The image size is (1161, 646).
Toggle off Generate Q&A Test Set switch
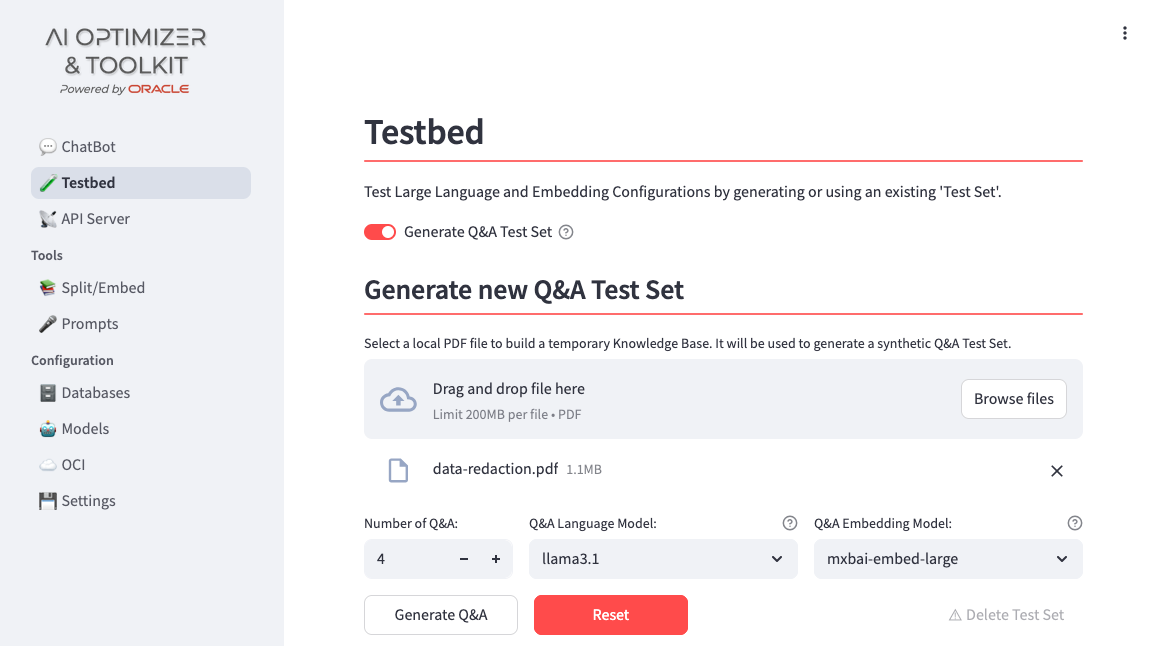point(380,232)
